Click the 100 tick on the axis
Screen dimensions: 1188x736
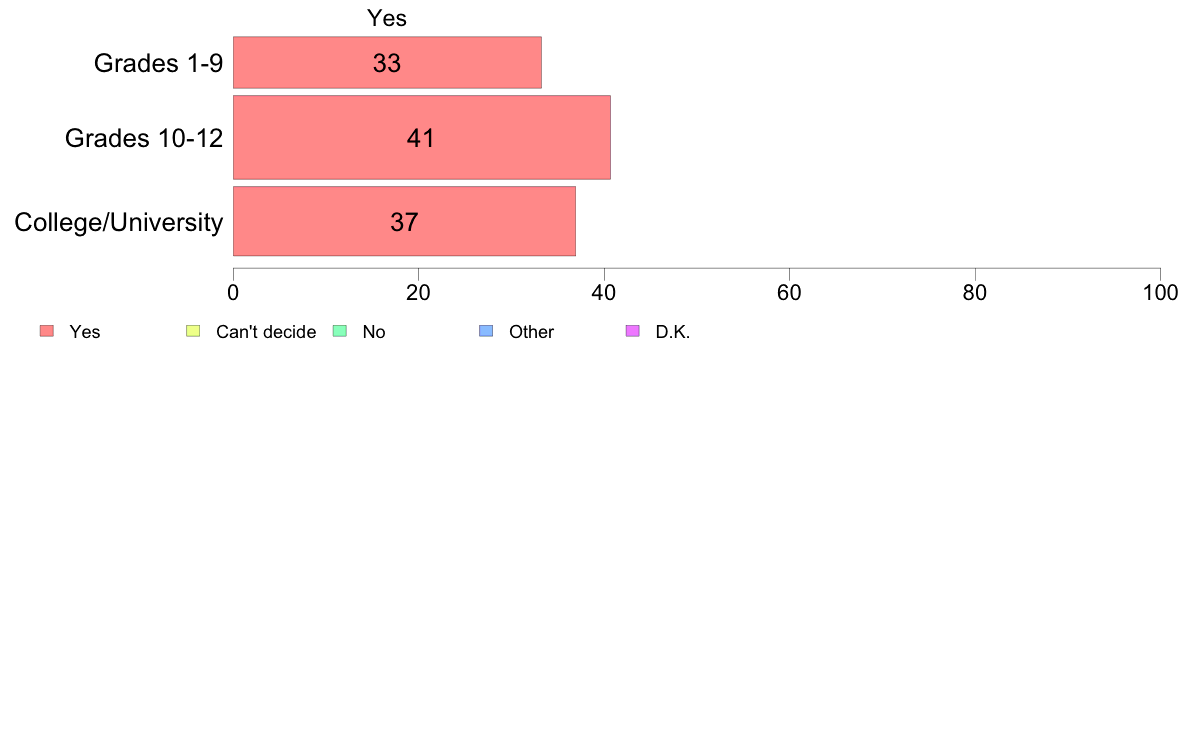tap(1160, 293)
